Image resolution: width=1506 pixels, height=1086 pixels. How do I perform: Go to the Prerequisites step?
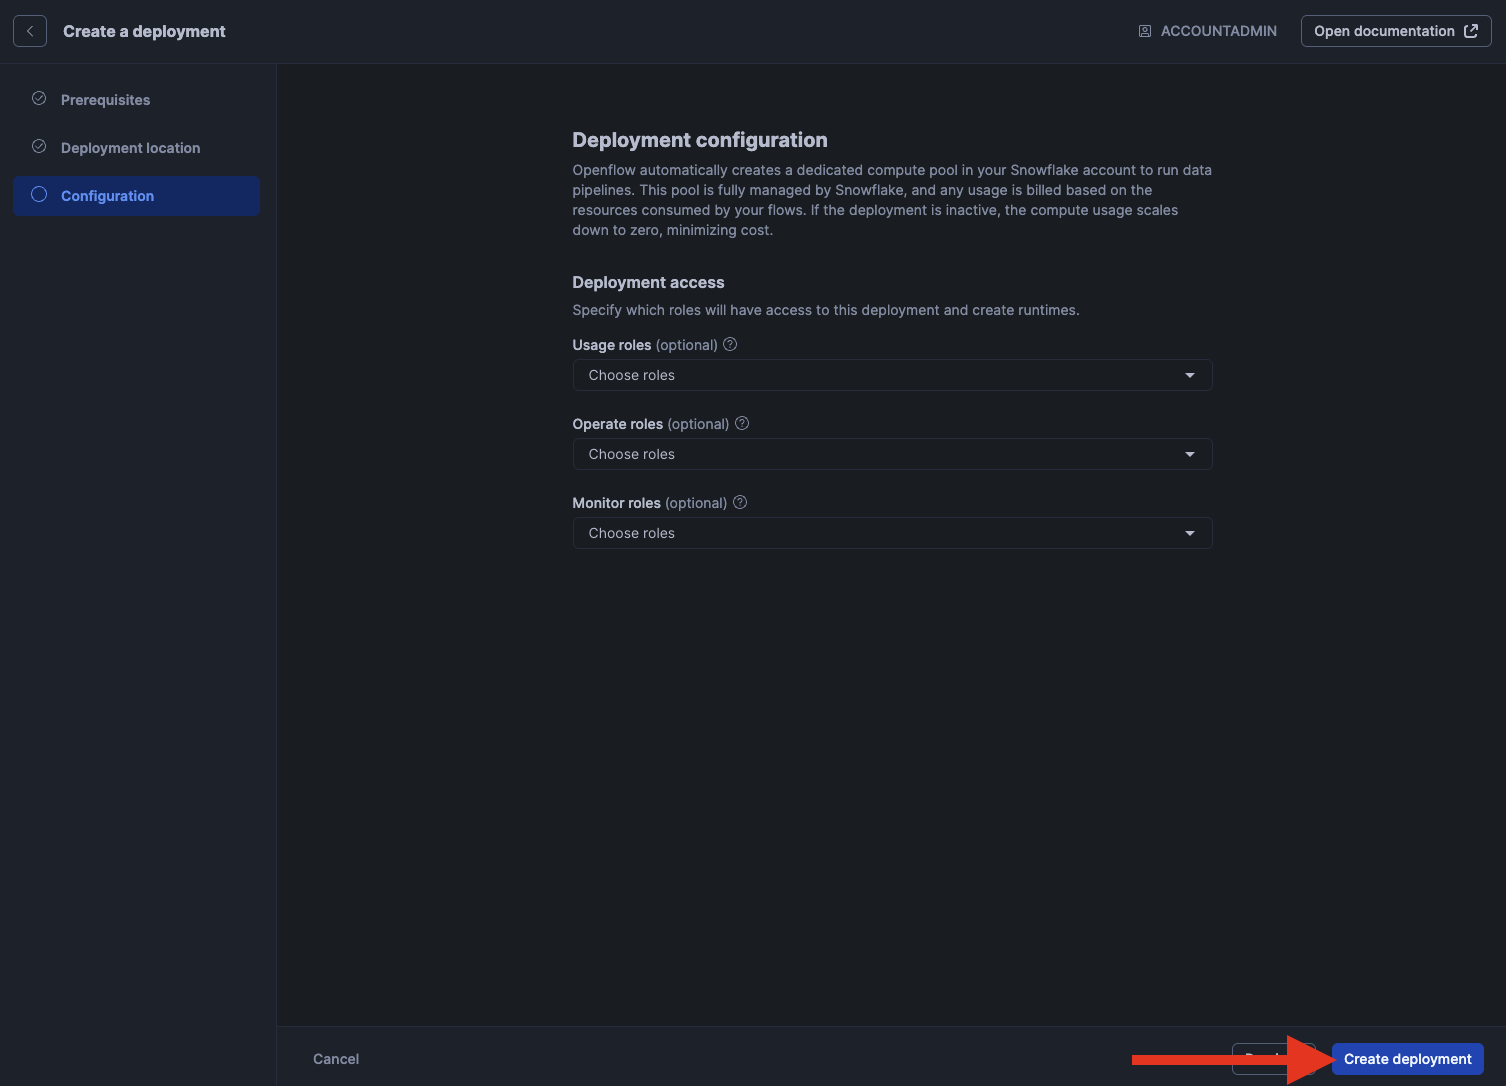click(x=105, y=100)
